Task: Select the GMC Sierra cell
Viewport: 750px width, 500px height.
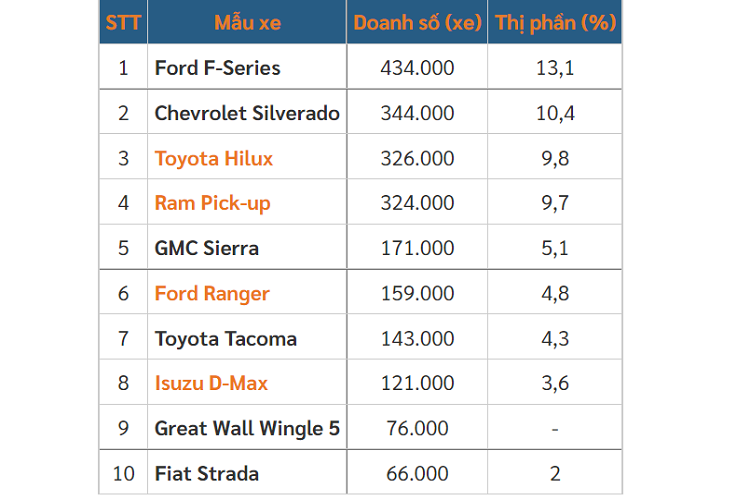Action: pos(206,248)
